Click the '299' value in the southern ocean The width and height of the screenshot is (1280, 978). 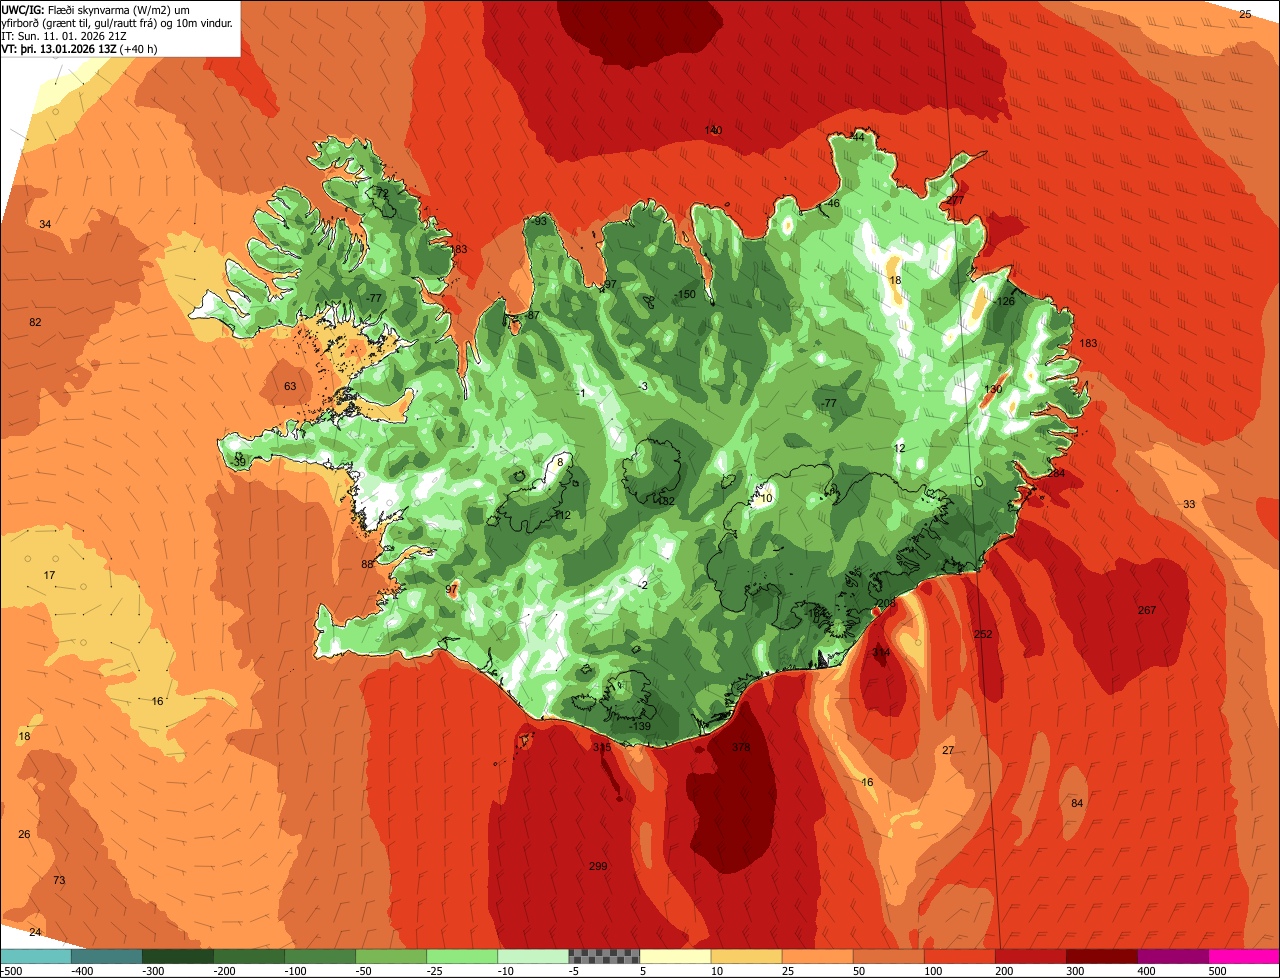[598, 866]
